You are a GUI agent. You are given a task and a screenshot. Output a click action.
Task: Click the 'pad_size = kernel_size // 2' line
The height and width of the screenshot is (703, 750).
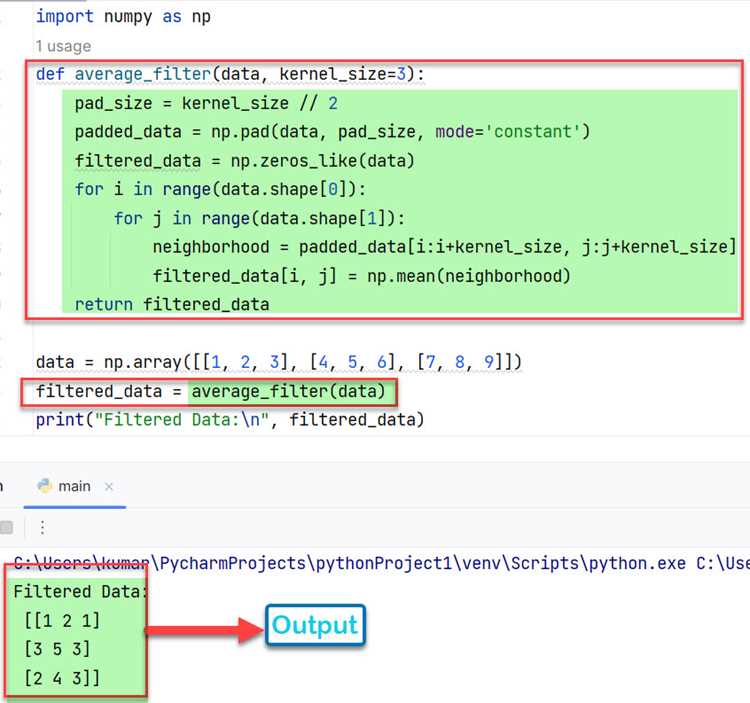coord(206,103)
